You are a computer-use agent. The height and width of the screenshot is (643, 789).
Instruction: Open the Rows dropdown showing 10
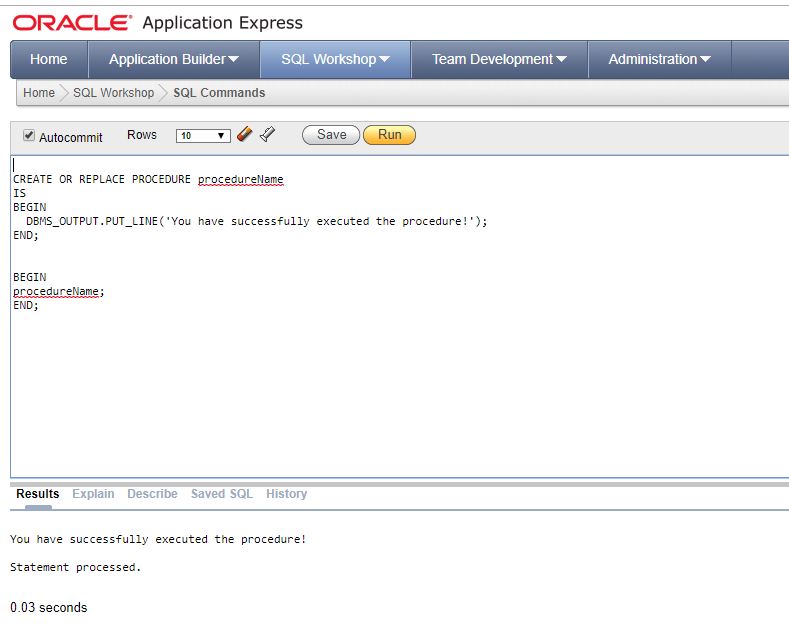[203, 136]
